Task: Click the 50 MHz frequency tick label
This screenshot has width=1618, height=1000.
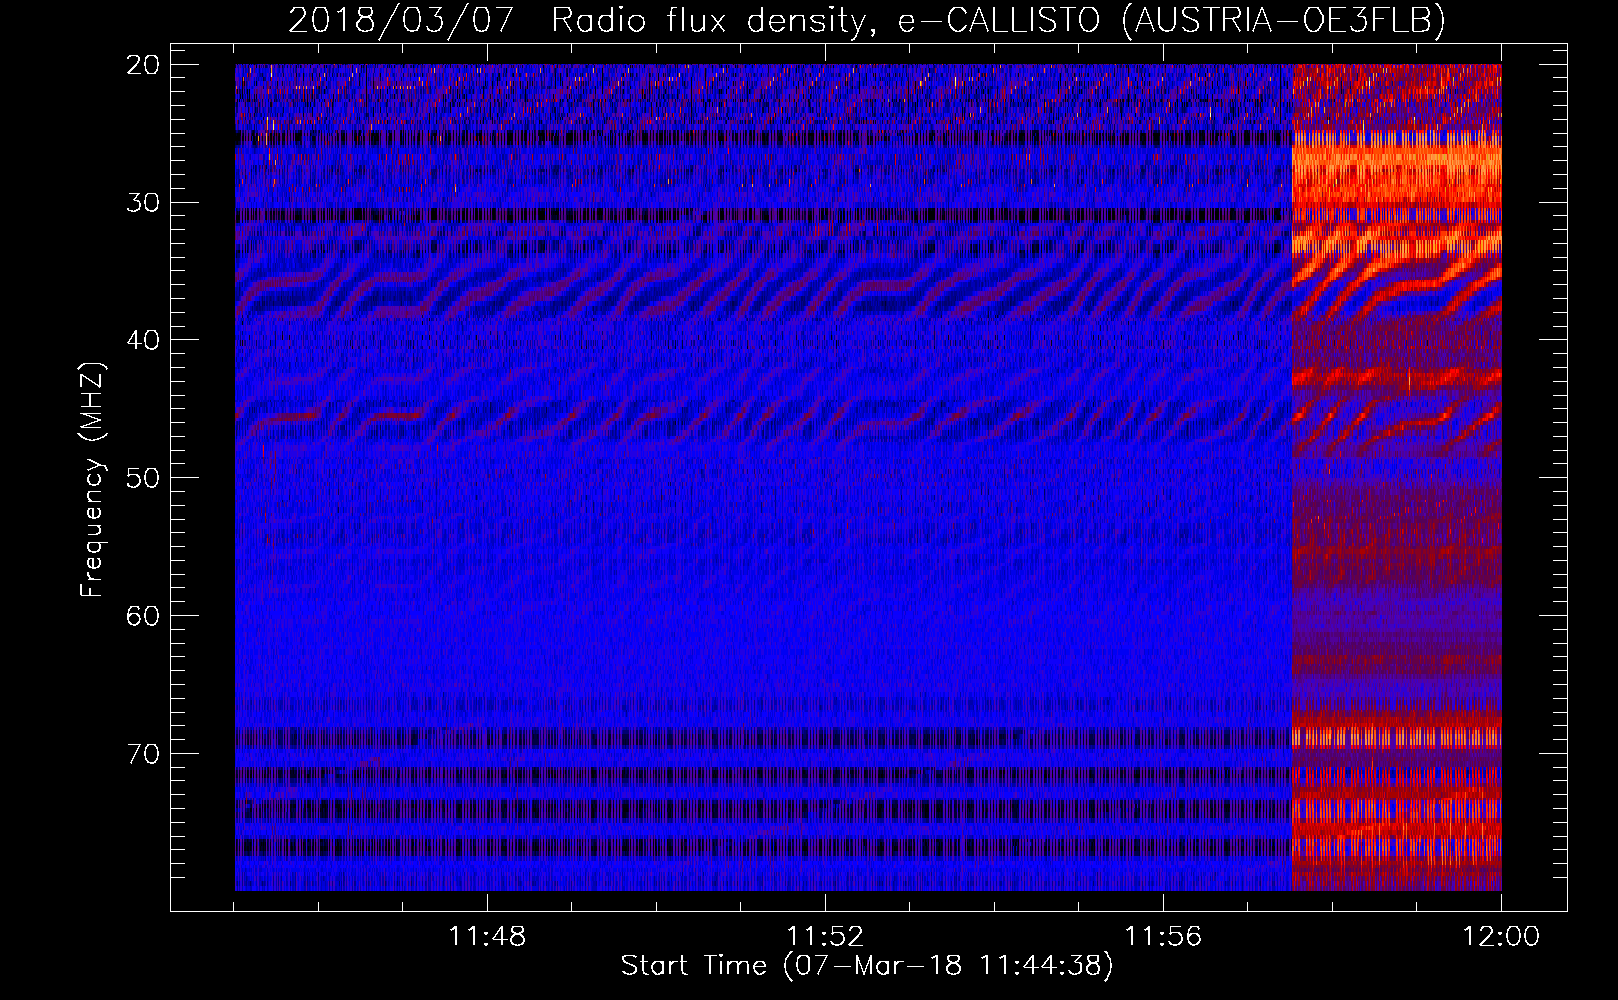Action: [145, 477]
